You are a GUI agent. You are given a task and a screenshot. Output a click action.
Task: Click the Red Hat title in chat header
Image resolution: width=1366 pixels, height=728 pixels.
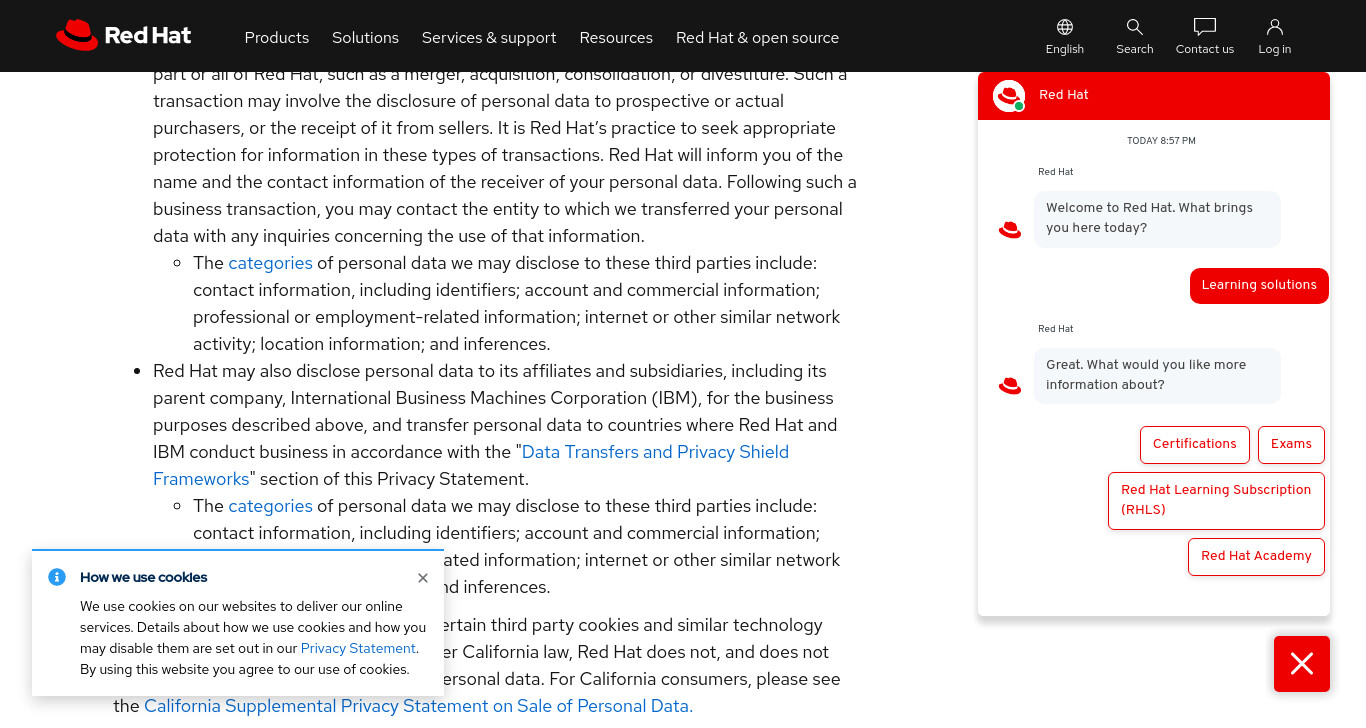(x=1063, y=95)
